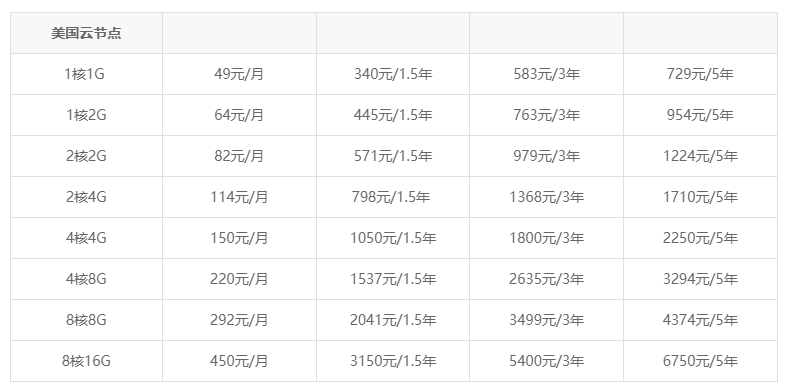
Task: Click the 3499元/3年 price cell
Action: 546,320
